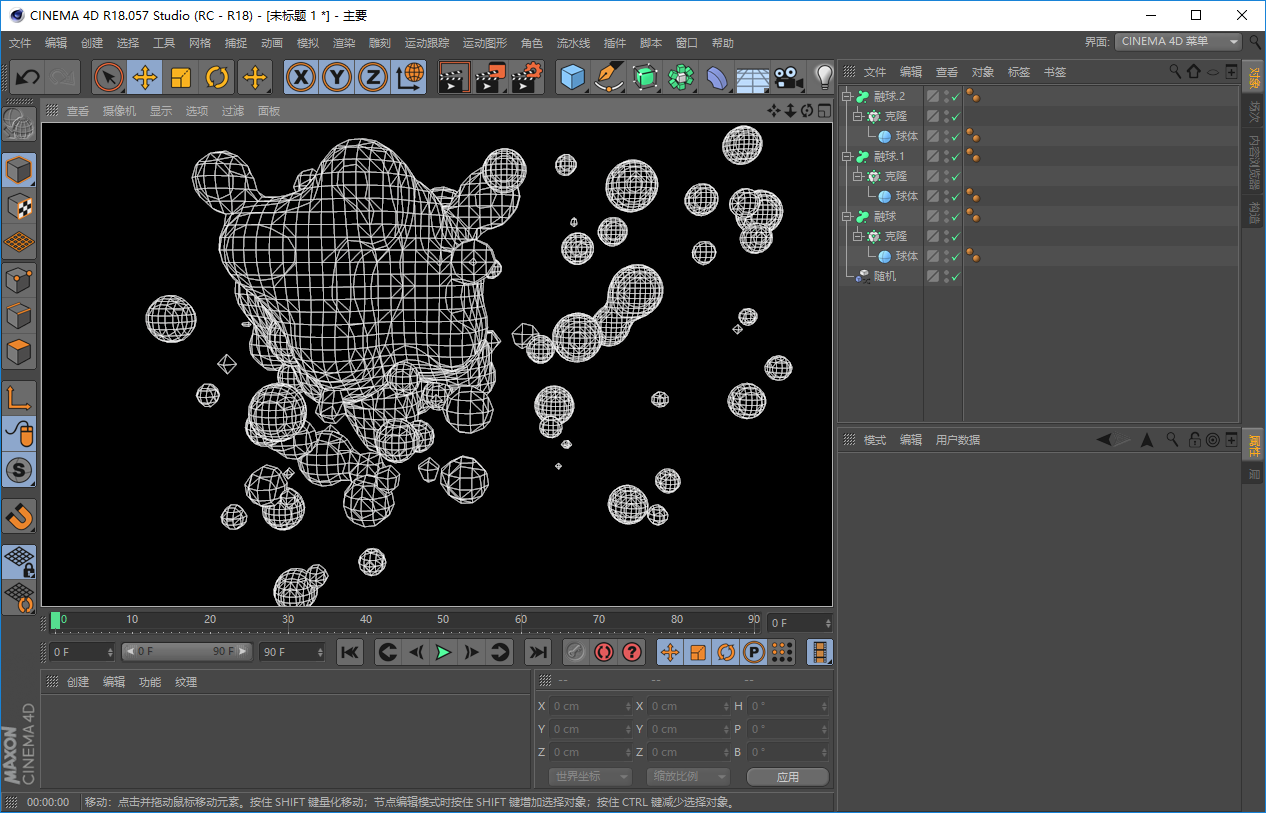Add a Cube primitive object
Image resolution: width=1266 pixels, height=813 pixels.
(x=573, y=77)
